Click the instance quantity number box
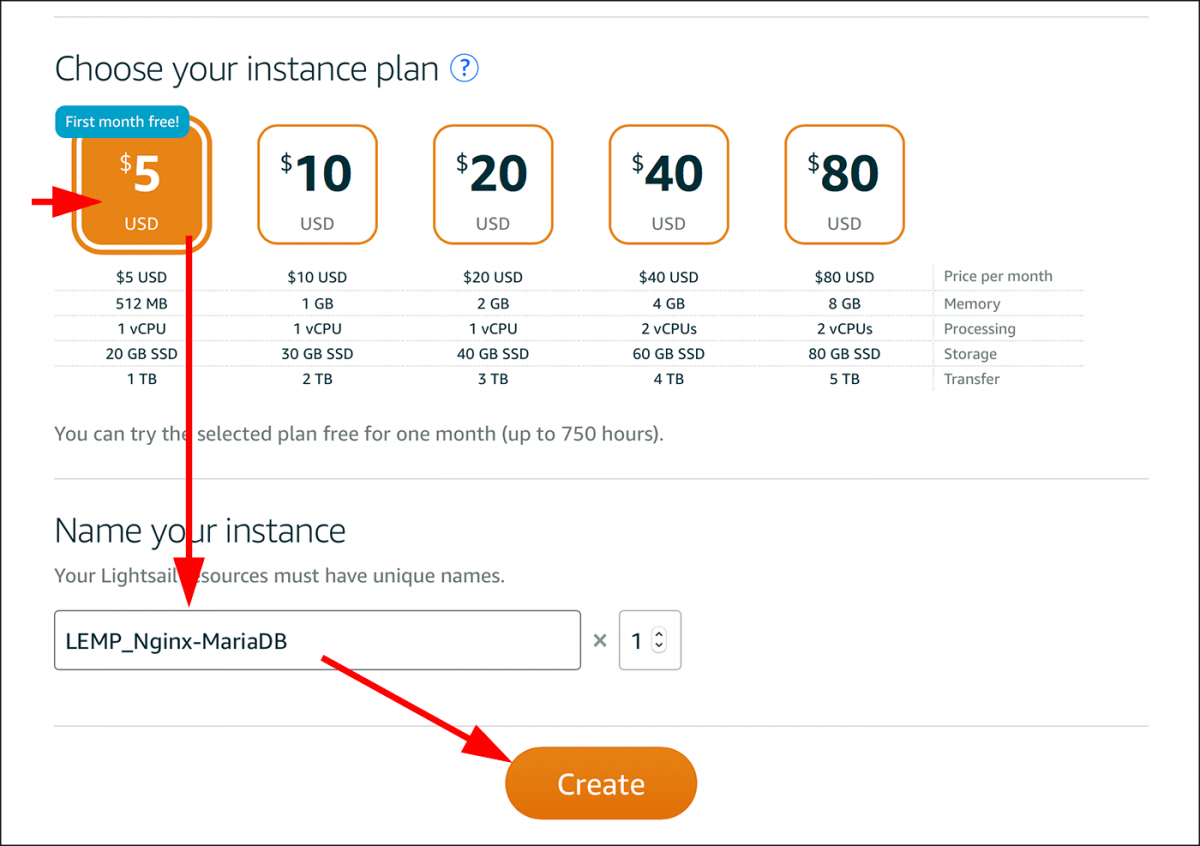 point(638,640)
